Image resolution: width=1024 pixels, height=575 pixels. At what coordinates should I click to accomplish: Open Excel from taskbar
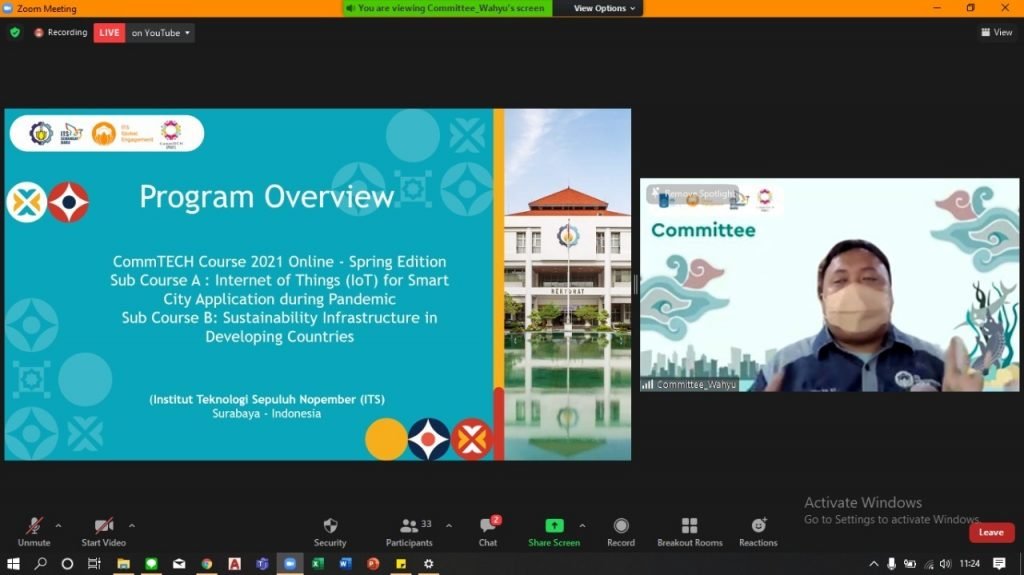(x=318, y=563)
